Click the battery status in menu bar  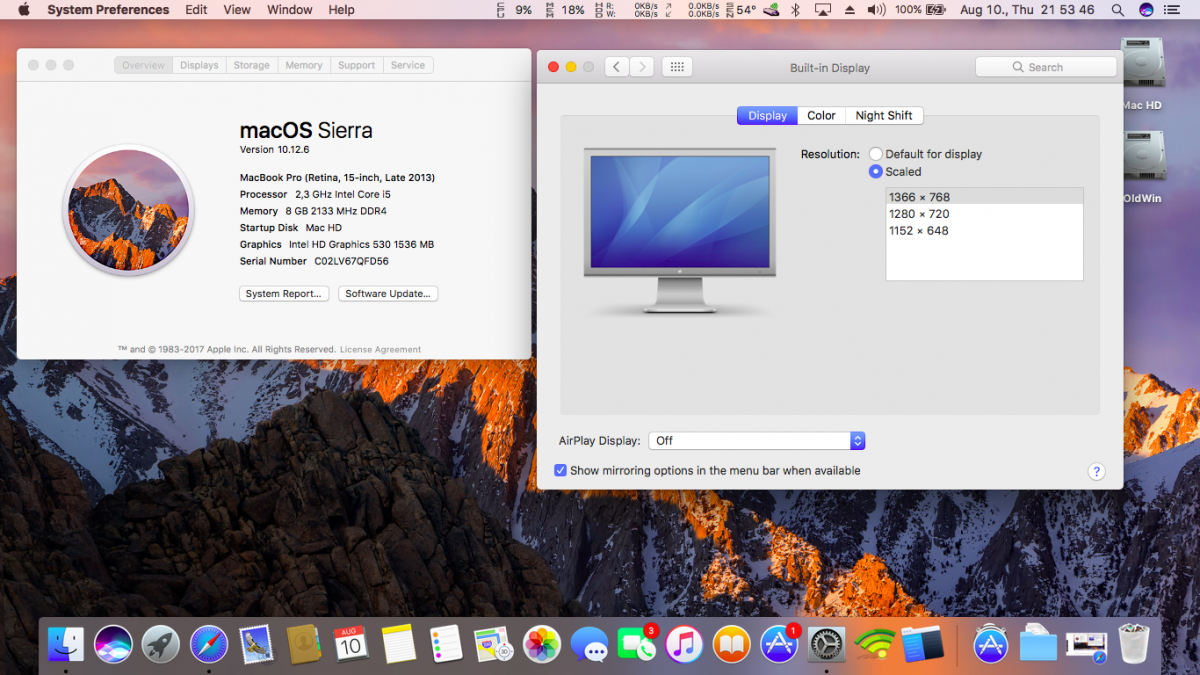920,10
